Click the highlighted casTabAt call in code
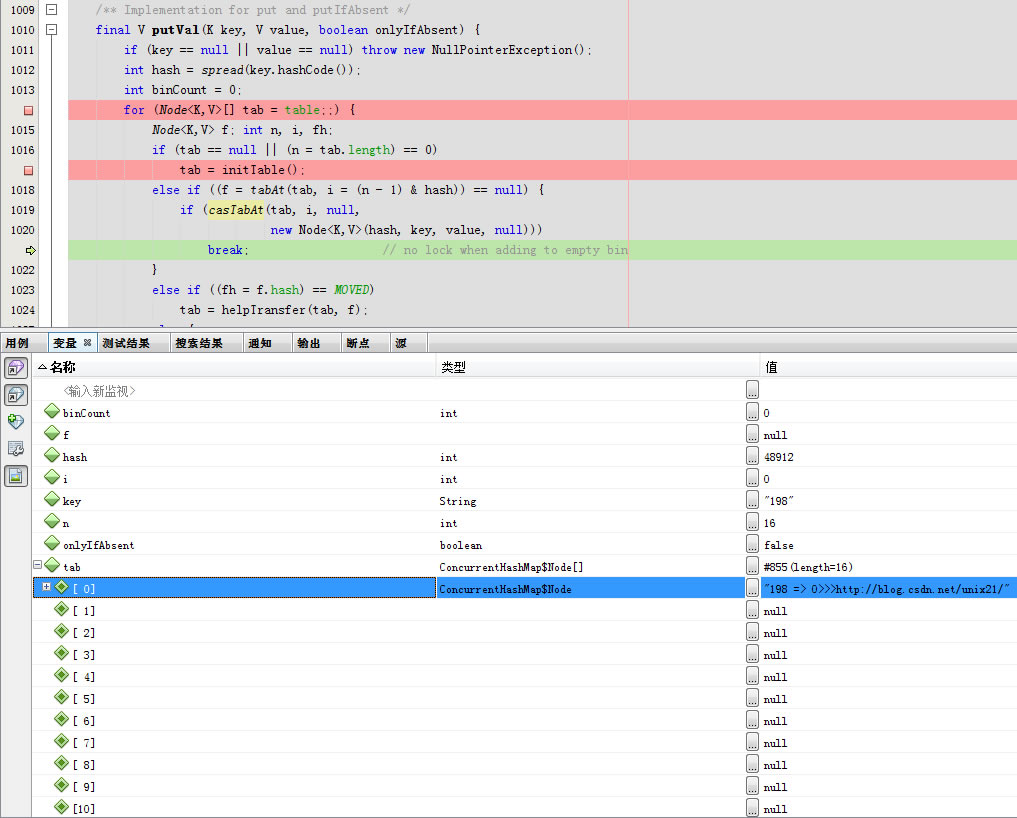Image resolution: width=1017 pixels, height=818 pixels. pos(235,210)
